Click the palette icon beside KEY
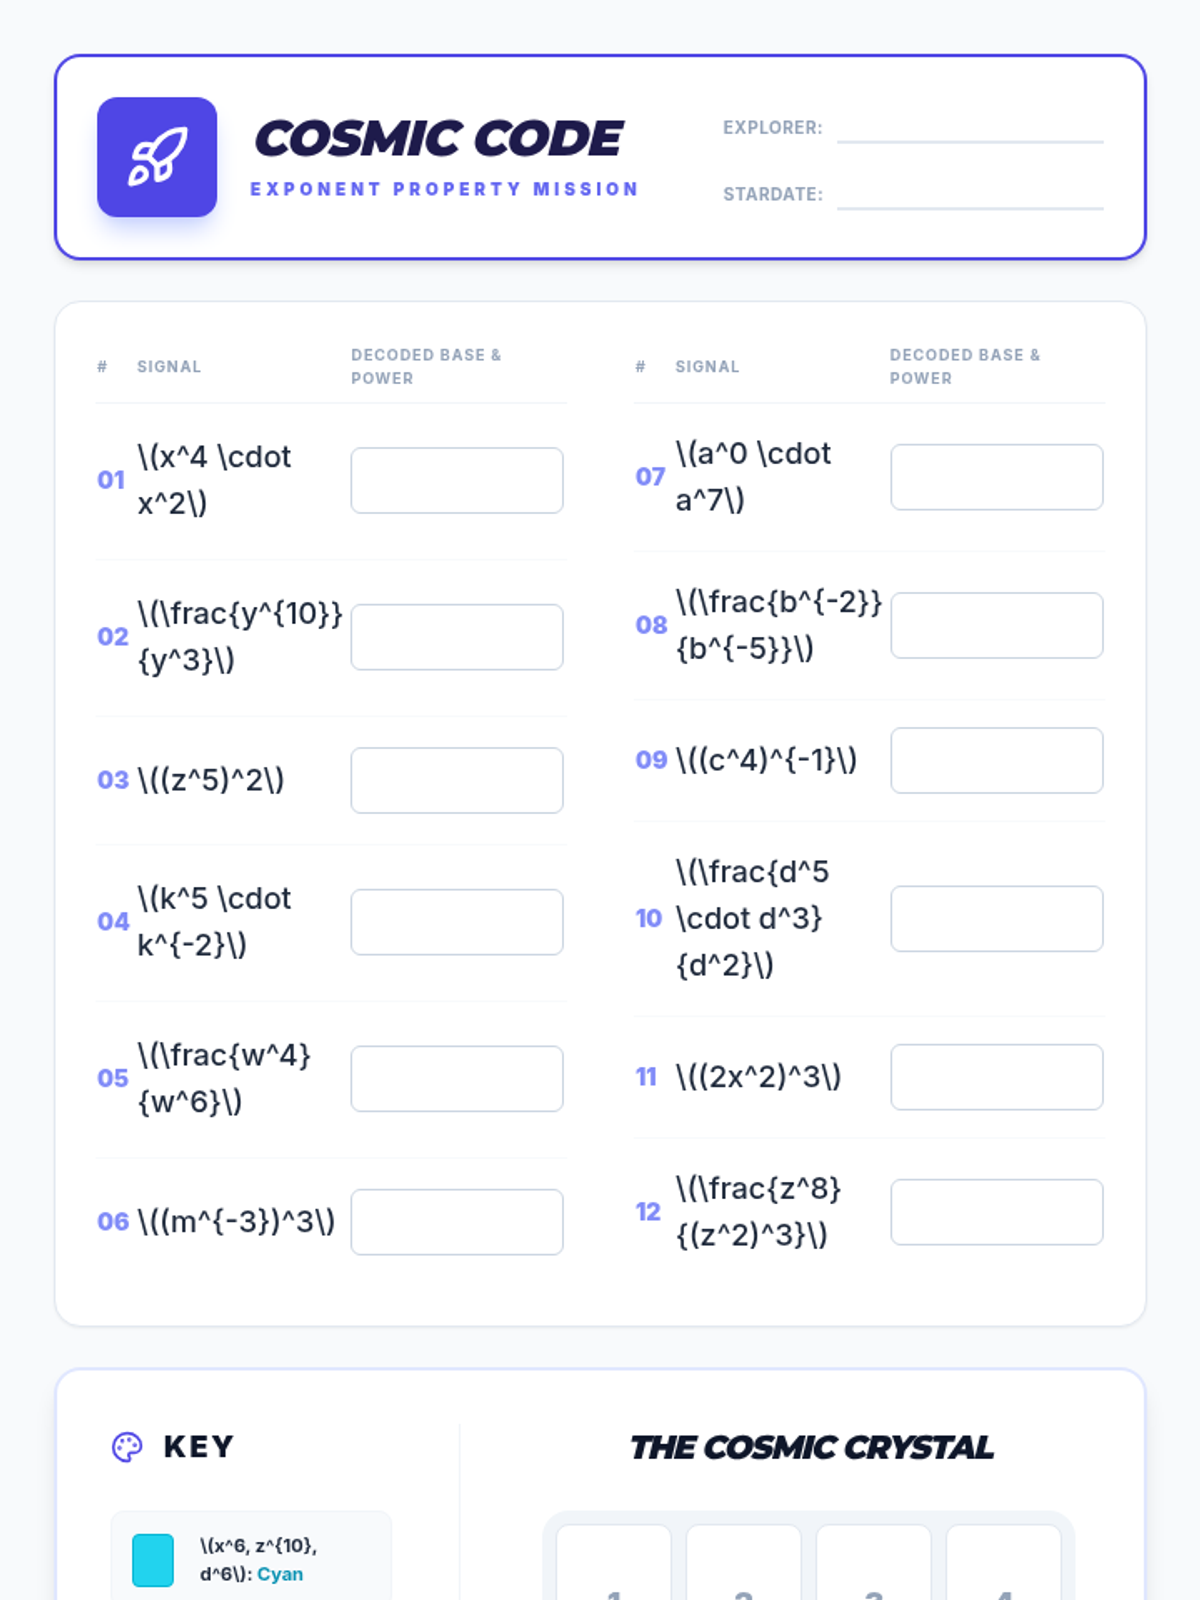The width and height of the screenshot is (1200, 1600). 127,1447
